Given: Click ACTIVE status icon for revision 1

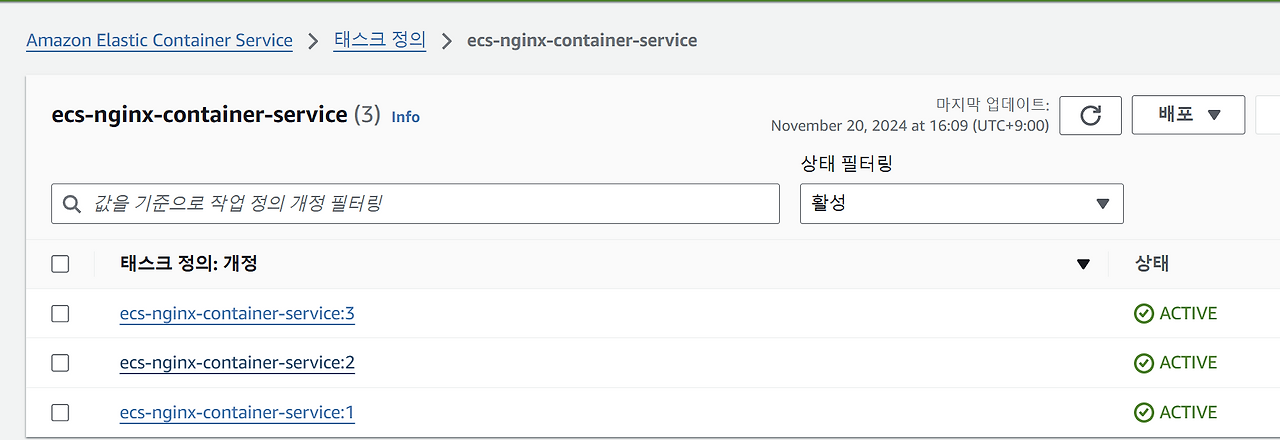Looking at the screenshot, I should pos(1144,412).
